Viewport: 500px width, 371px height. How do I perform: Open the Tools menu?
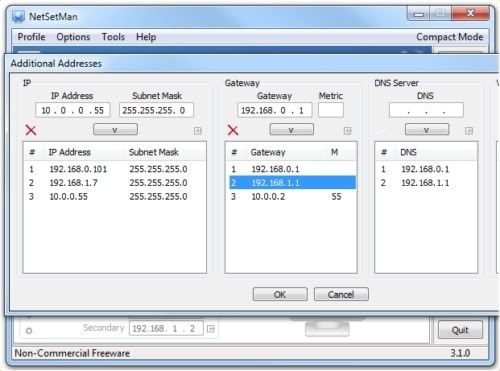pos(113,37)
